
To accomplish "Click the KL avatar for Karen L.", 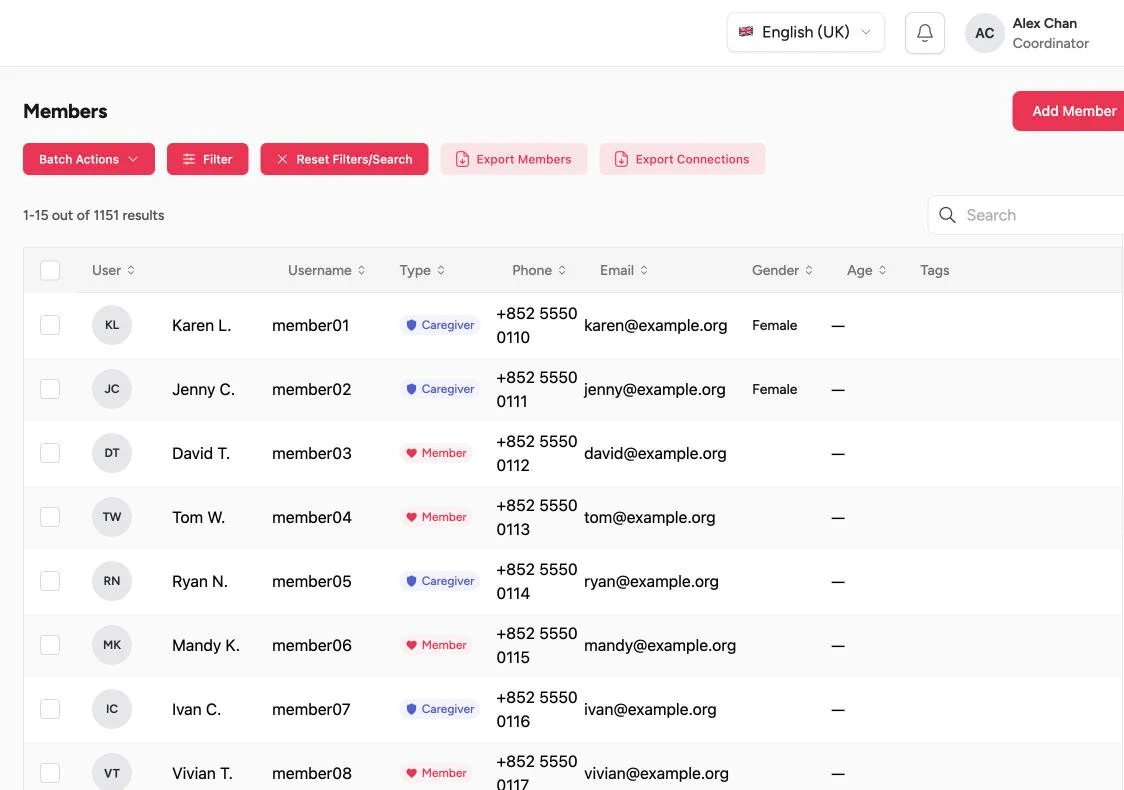I will point(112,325).
